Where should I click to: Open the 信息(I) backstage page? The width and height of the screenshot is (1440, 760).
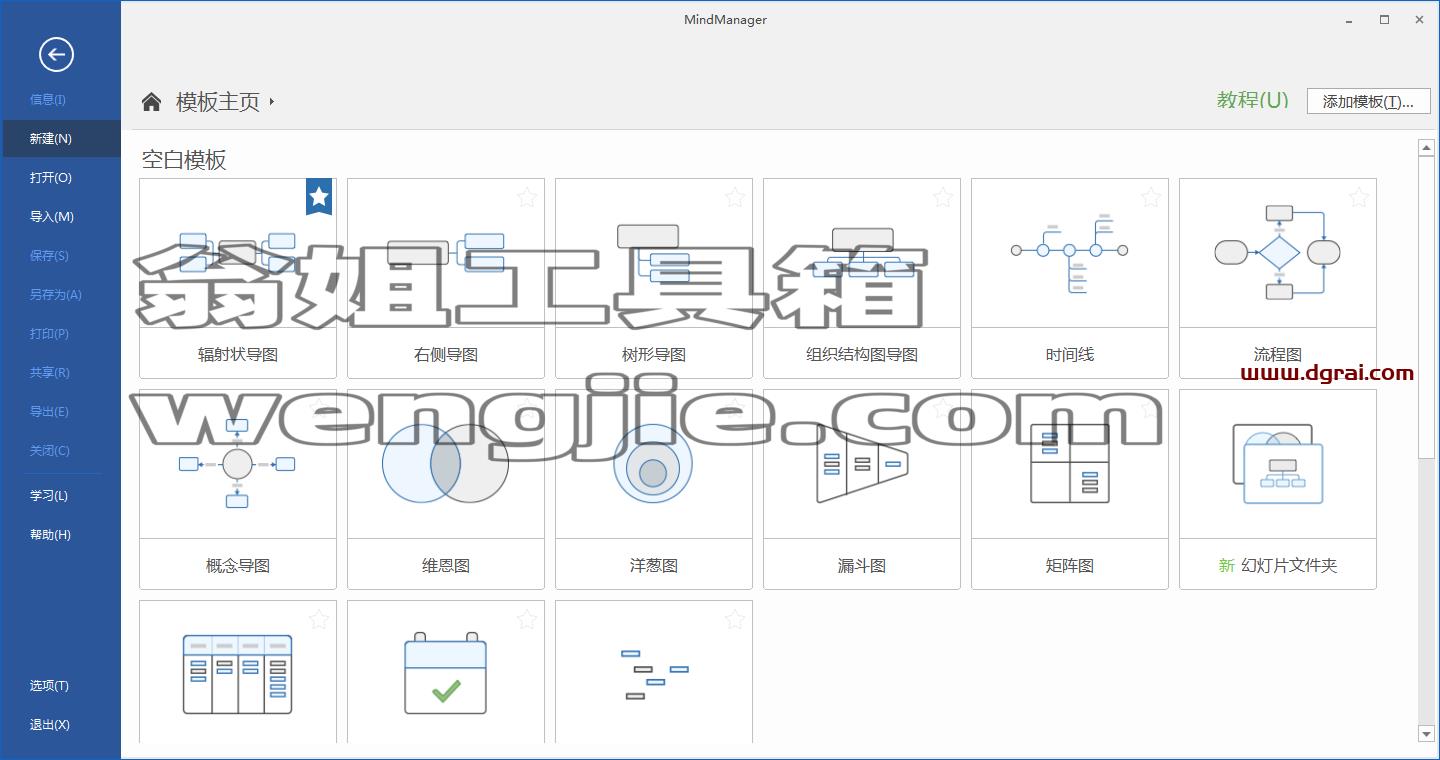tap(60, 99)
